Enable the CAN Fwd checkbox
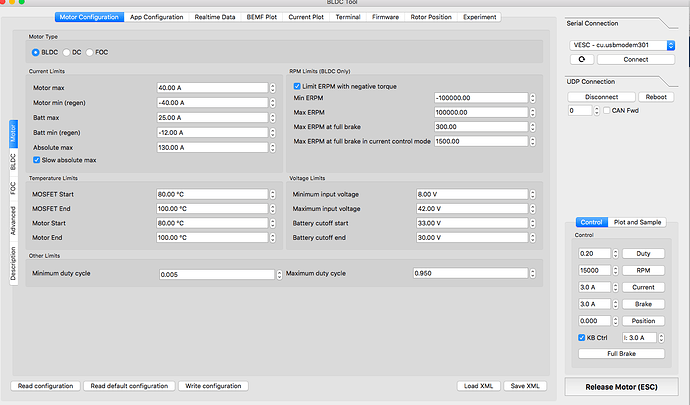The width and height of the screenshot is (690, 405). point(603,111)
